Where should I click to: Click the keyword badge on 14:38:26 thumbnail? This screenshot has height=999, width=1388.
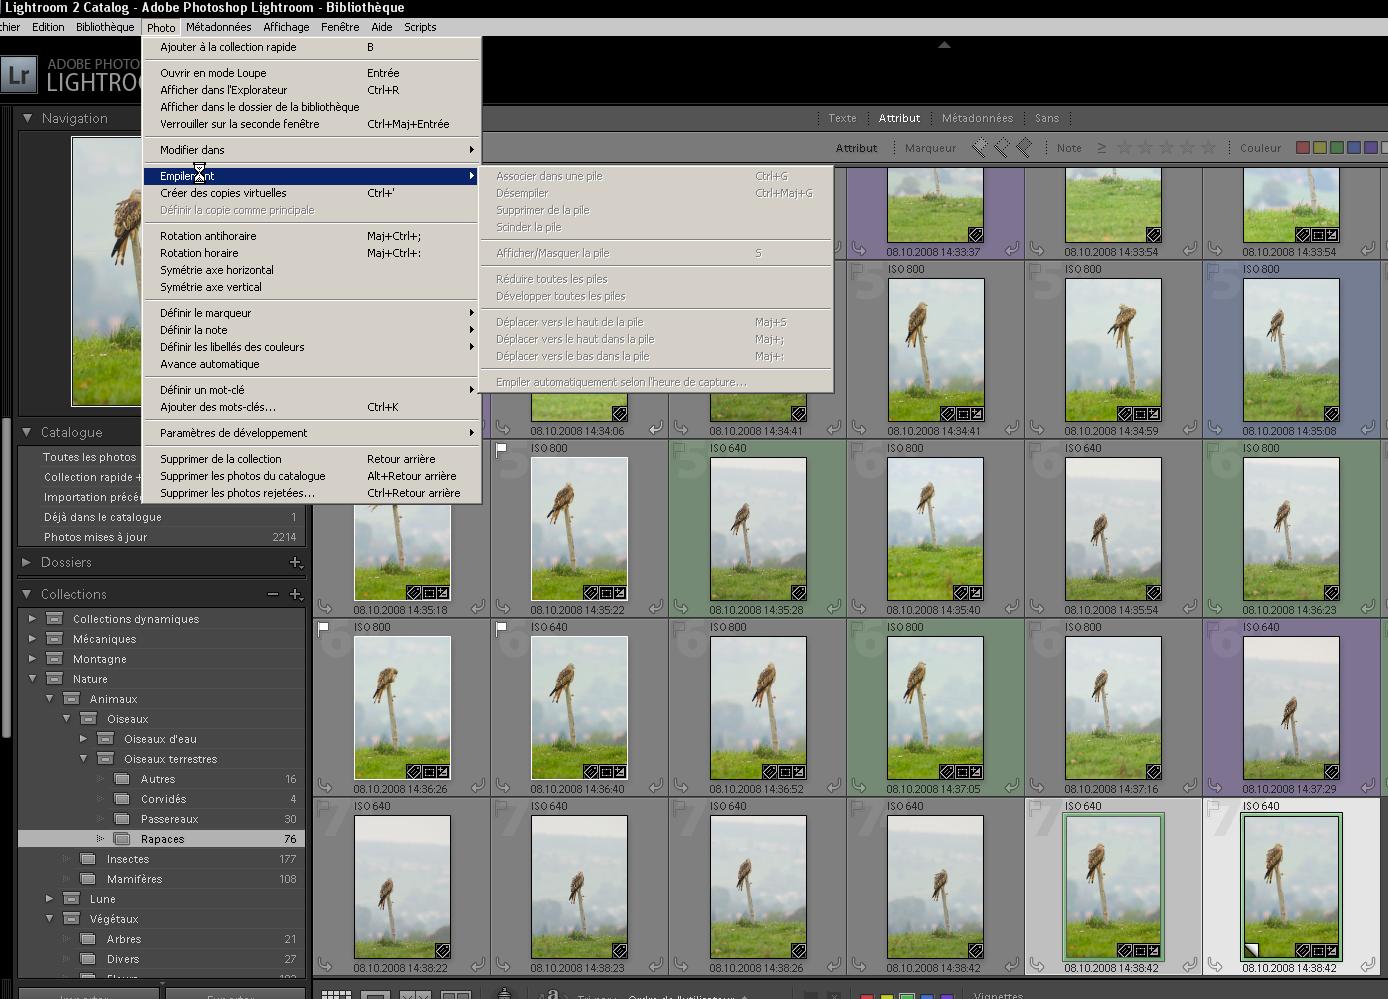(798, 951)
